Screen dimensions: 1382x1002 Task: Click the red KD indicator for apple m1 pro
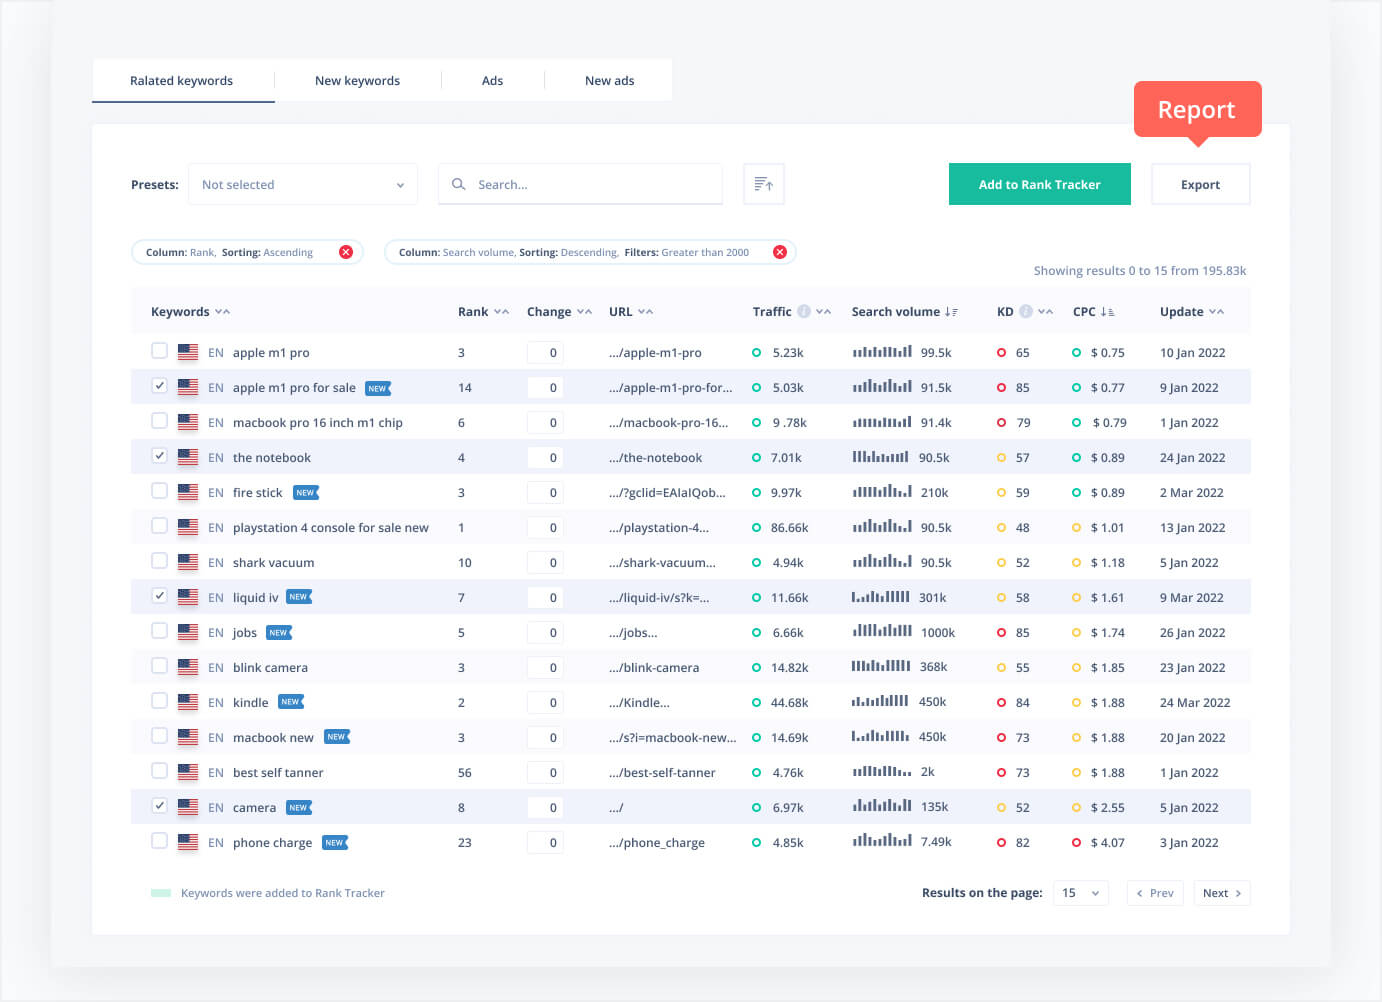point(1001,353)
